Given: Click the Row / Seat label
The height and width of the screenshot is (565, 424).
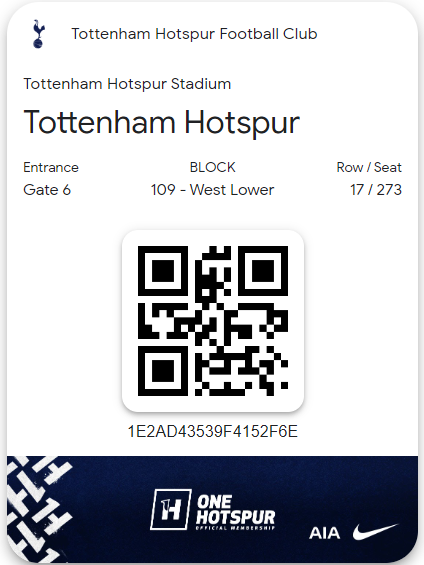Looking at the screenshot, I should pos(369,168).
